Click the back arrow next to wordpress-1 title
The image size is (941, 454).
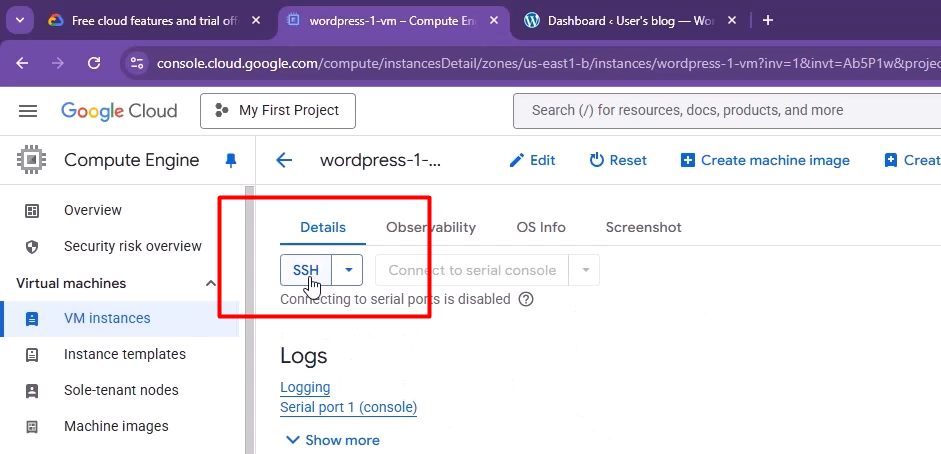coord(284,160)
